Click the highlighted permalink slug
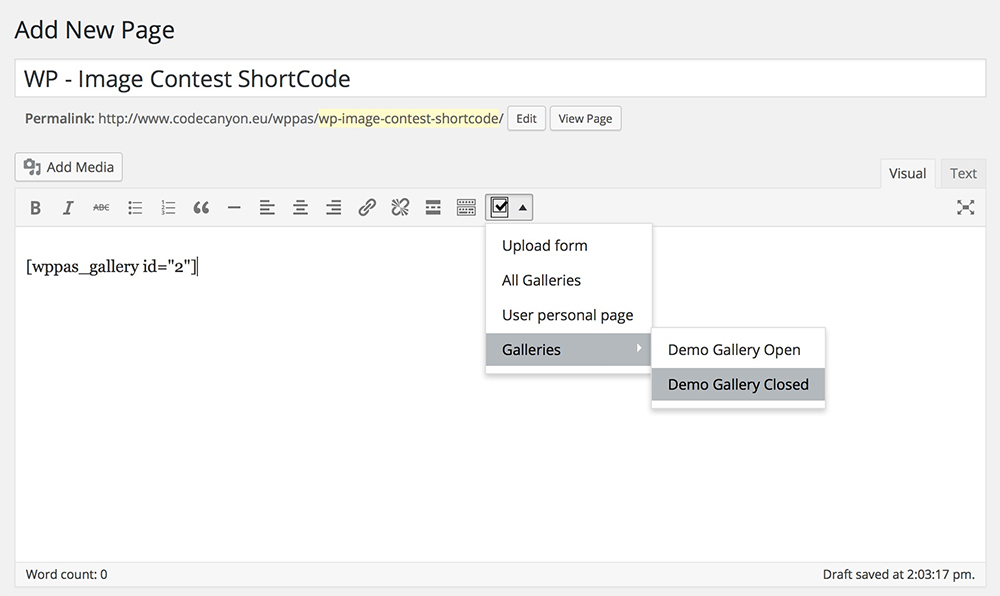Image resolution: width=1000 pixels, height=596 pixels. point(409,119)
